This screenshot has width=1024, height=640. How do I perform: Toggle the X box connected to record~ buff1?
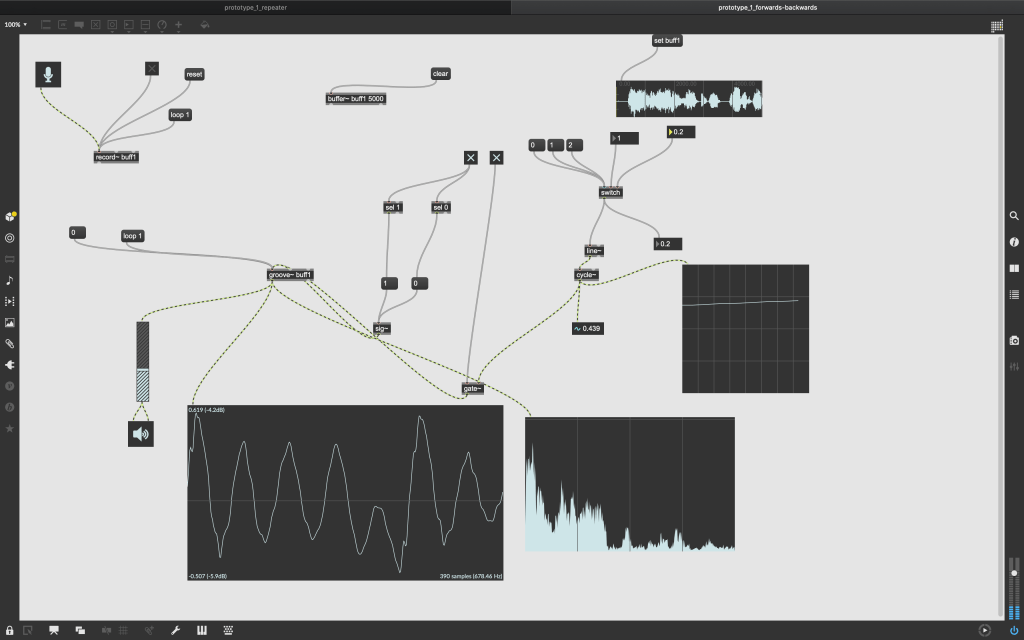click(x=151, y=68)
